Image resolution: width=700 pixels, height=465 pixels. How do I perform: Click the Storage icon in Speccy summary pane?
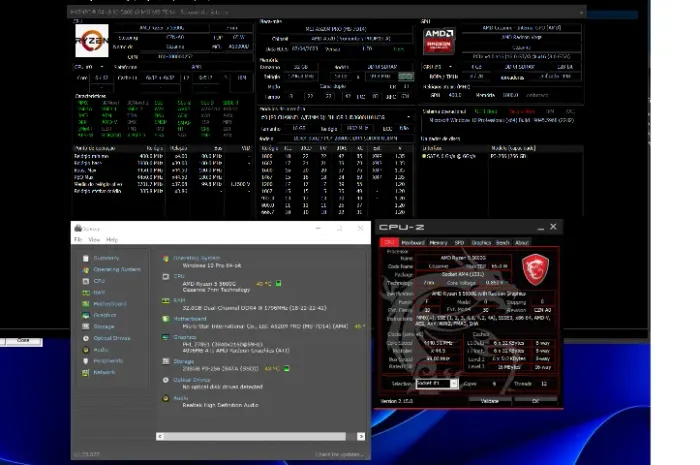166,361
